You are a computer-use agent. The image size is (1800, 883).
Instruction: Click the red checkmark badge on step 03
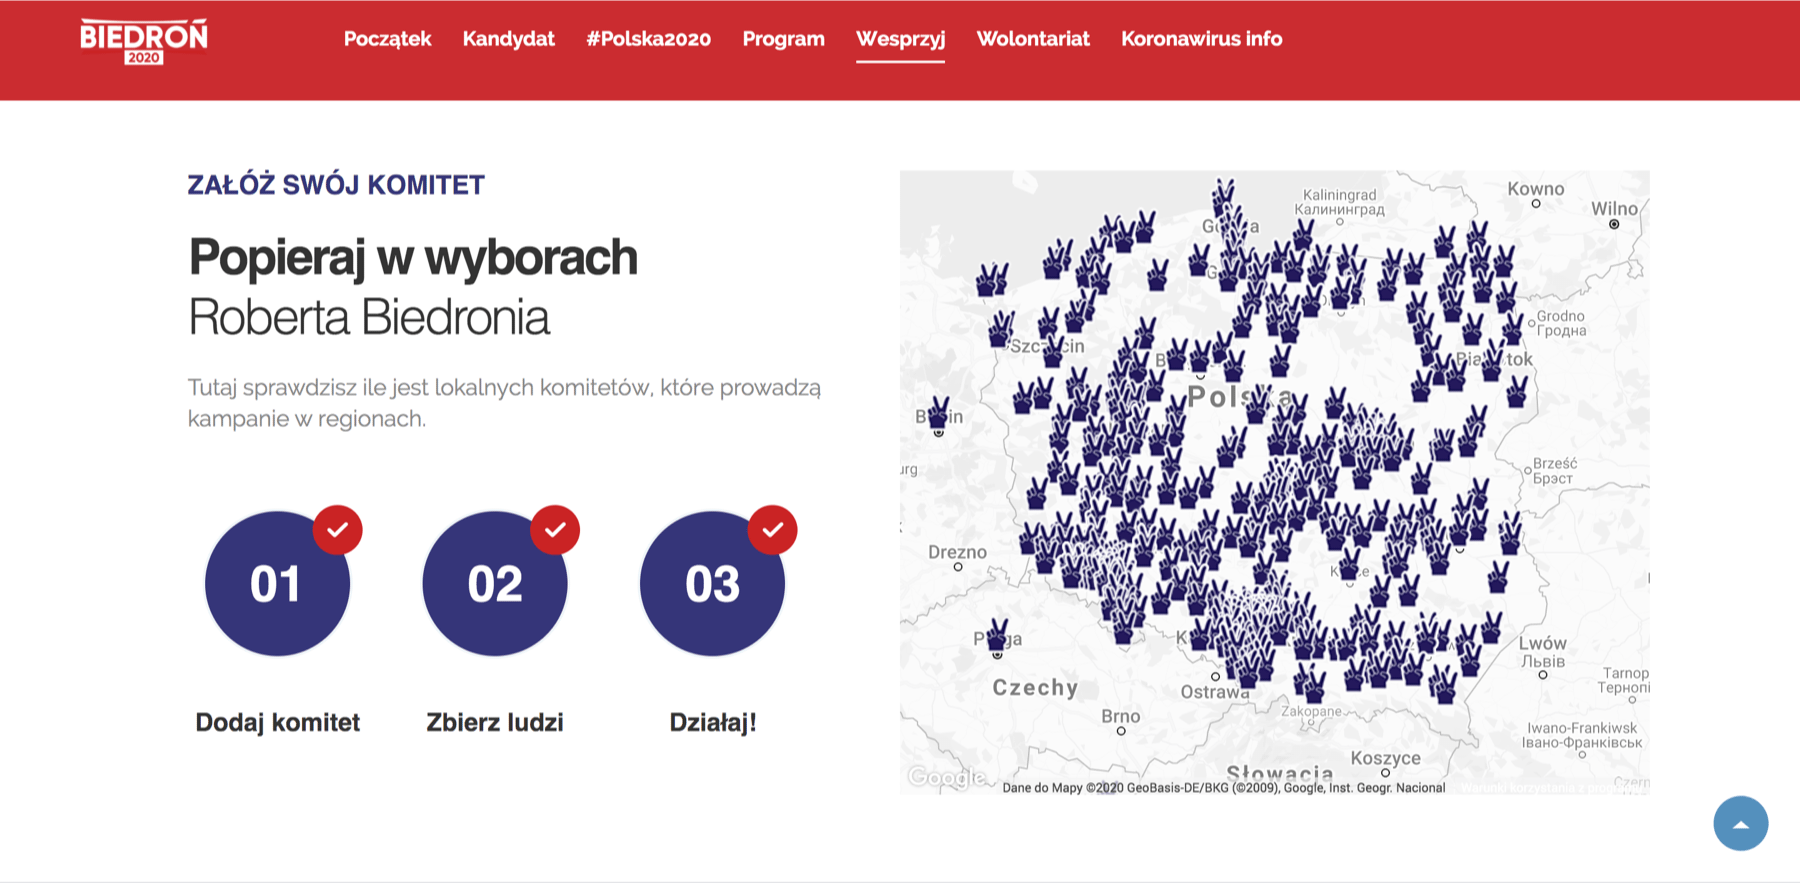pos(773,529)
